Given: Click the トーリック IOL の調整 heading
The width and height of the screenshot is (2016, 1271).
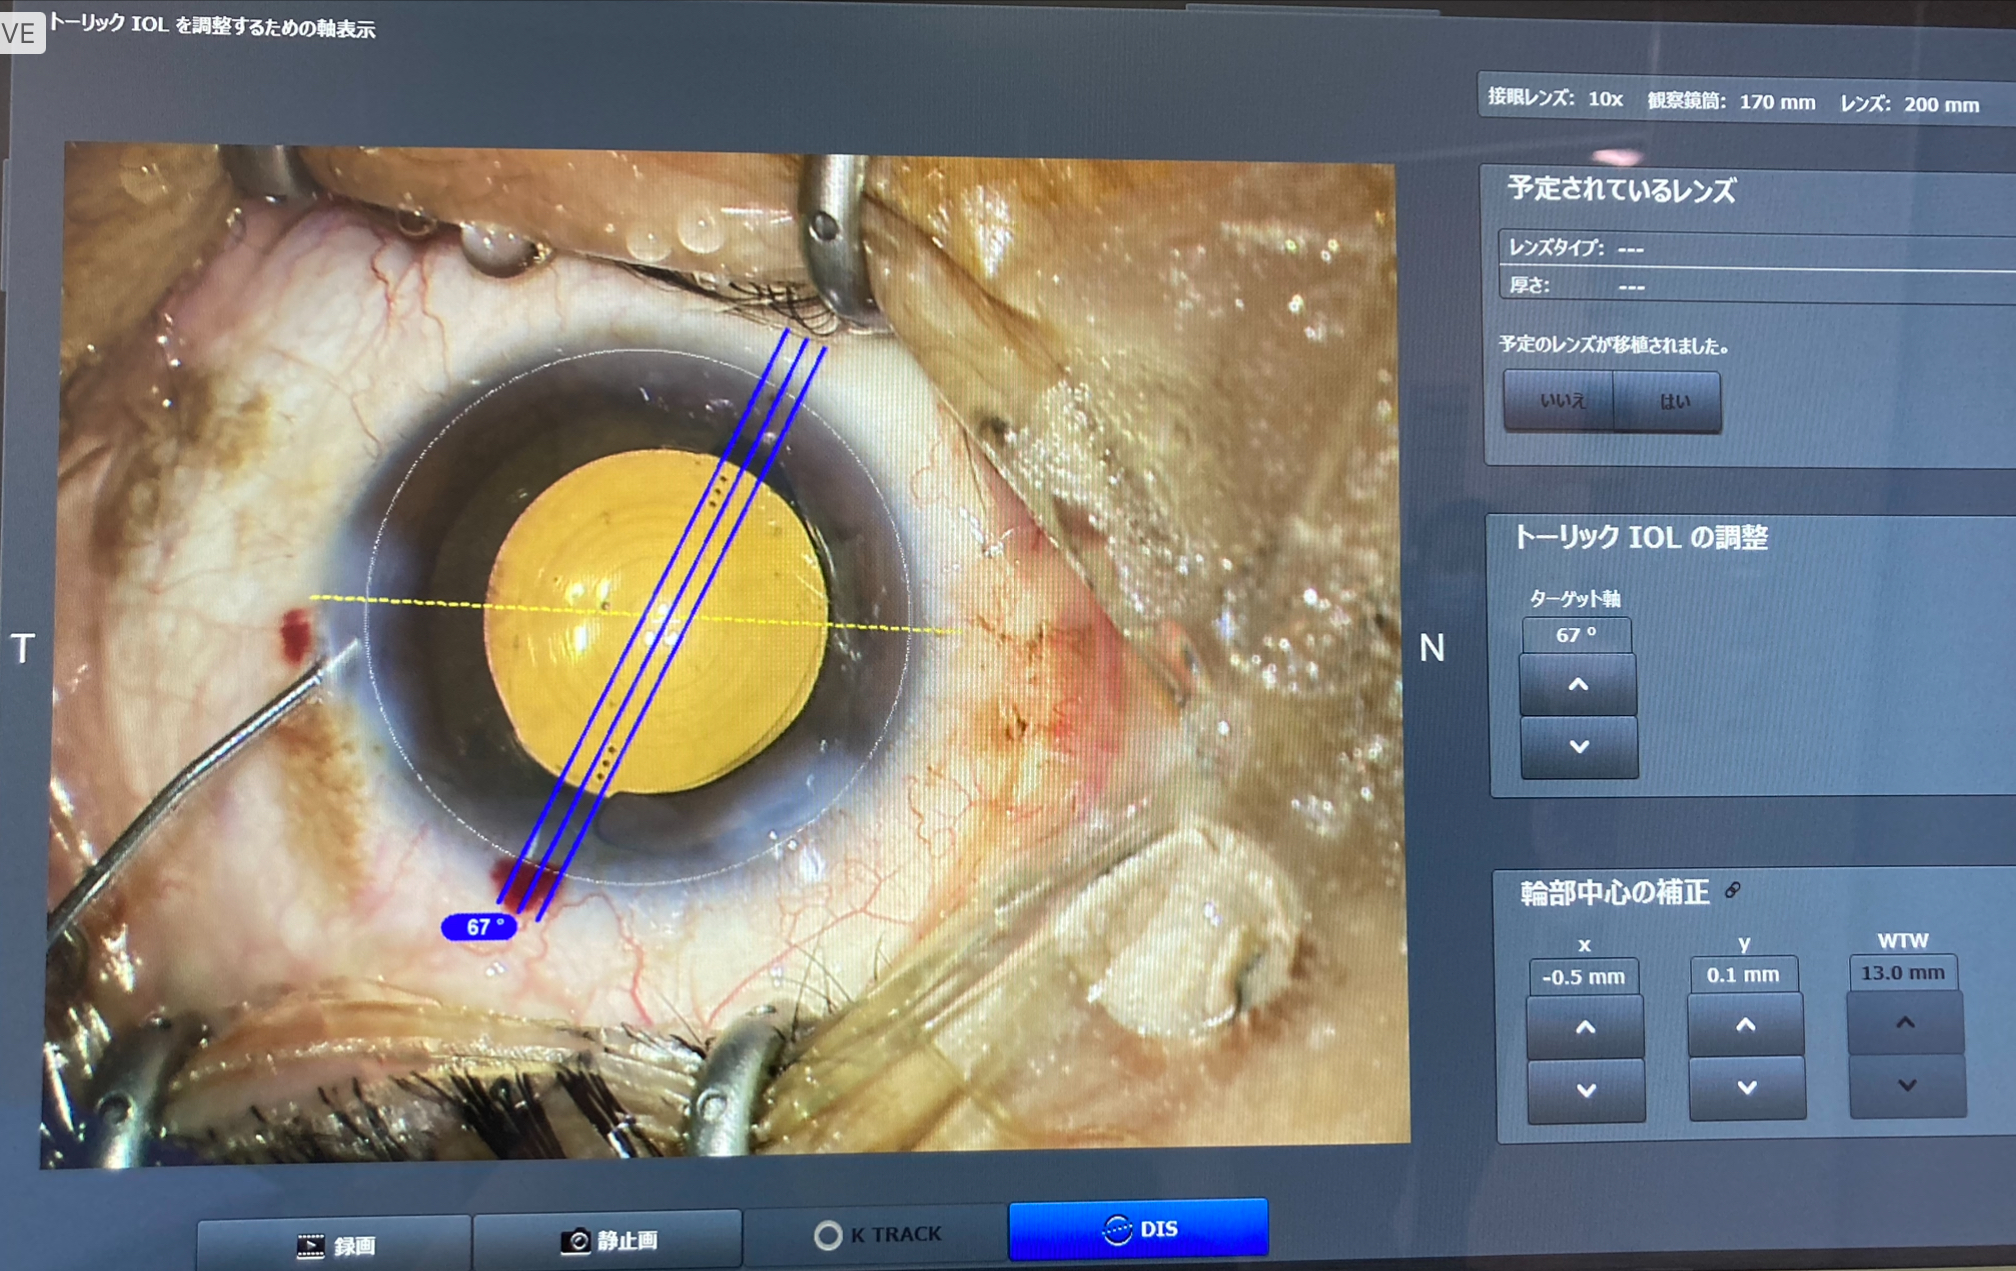Looking at the screenshot, I should pos(1640,537).
